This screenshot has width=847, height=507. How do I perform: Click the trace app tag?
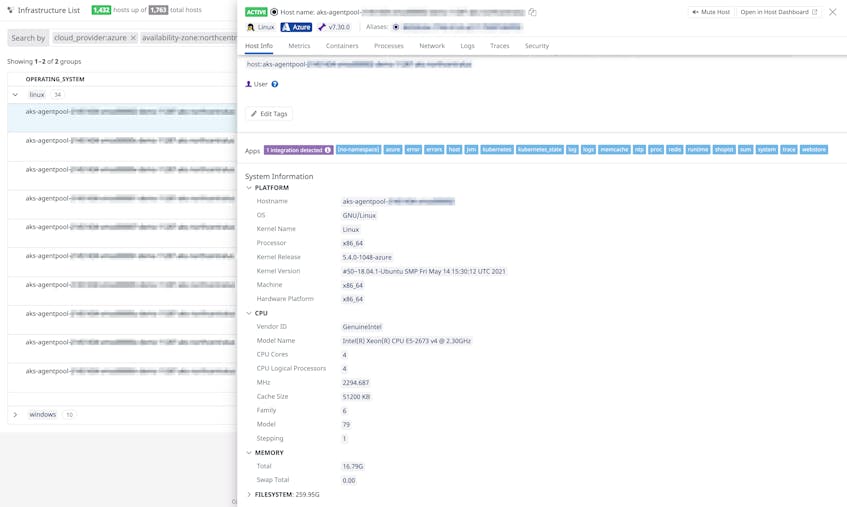click(x=789, y=150)
